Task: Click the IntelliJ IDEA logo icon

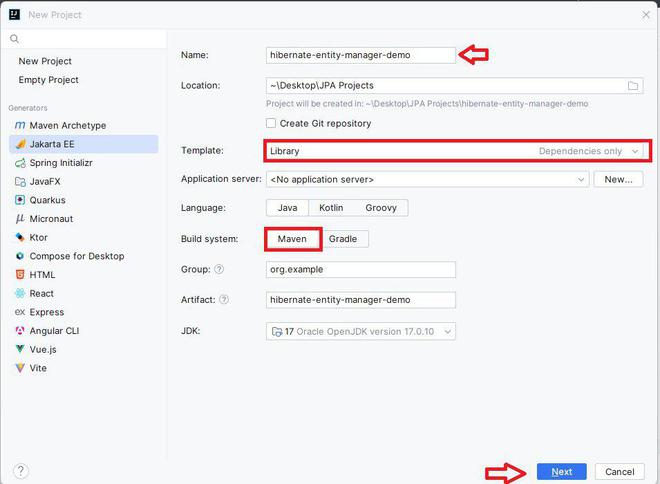Action: tap(14, 15)
